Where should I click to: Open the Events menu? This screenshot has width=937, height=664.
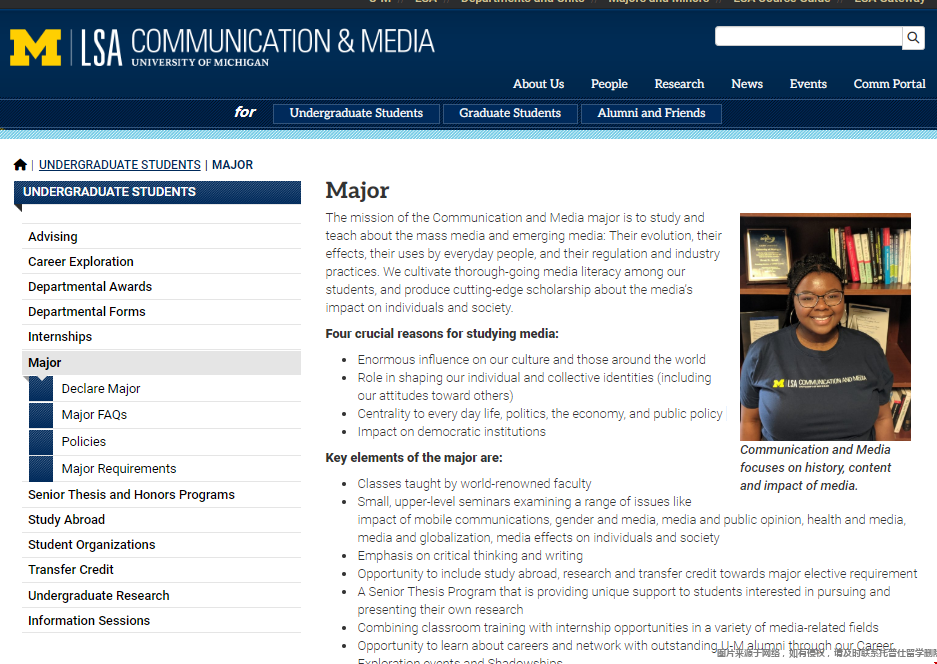(x=808, y=84)
